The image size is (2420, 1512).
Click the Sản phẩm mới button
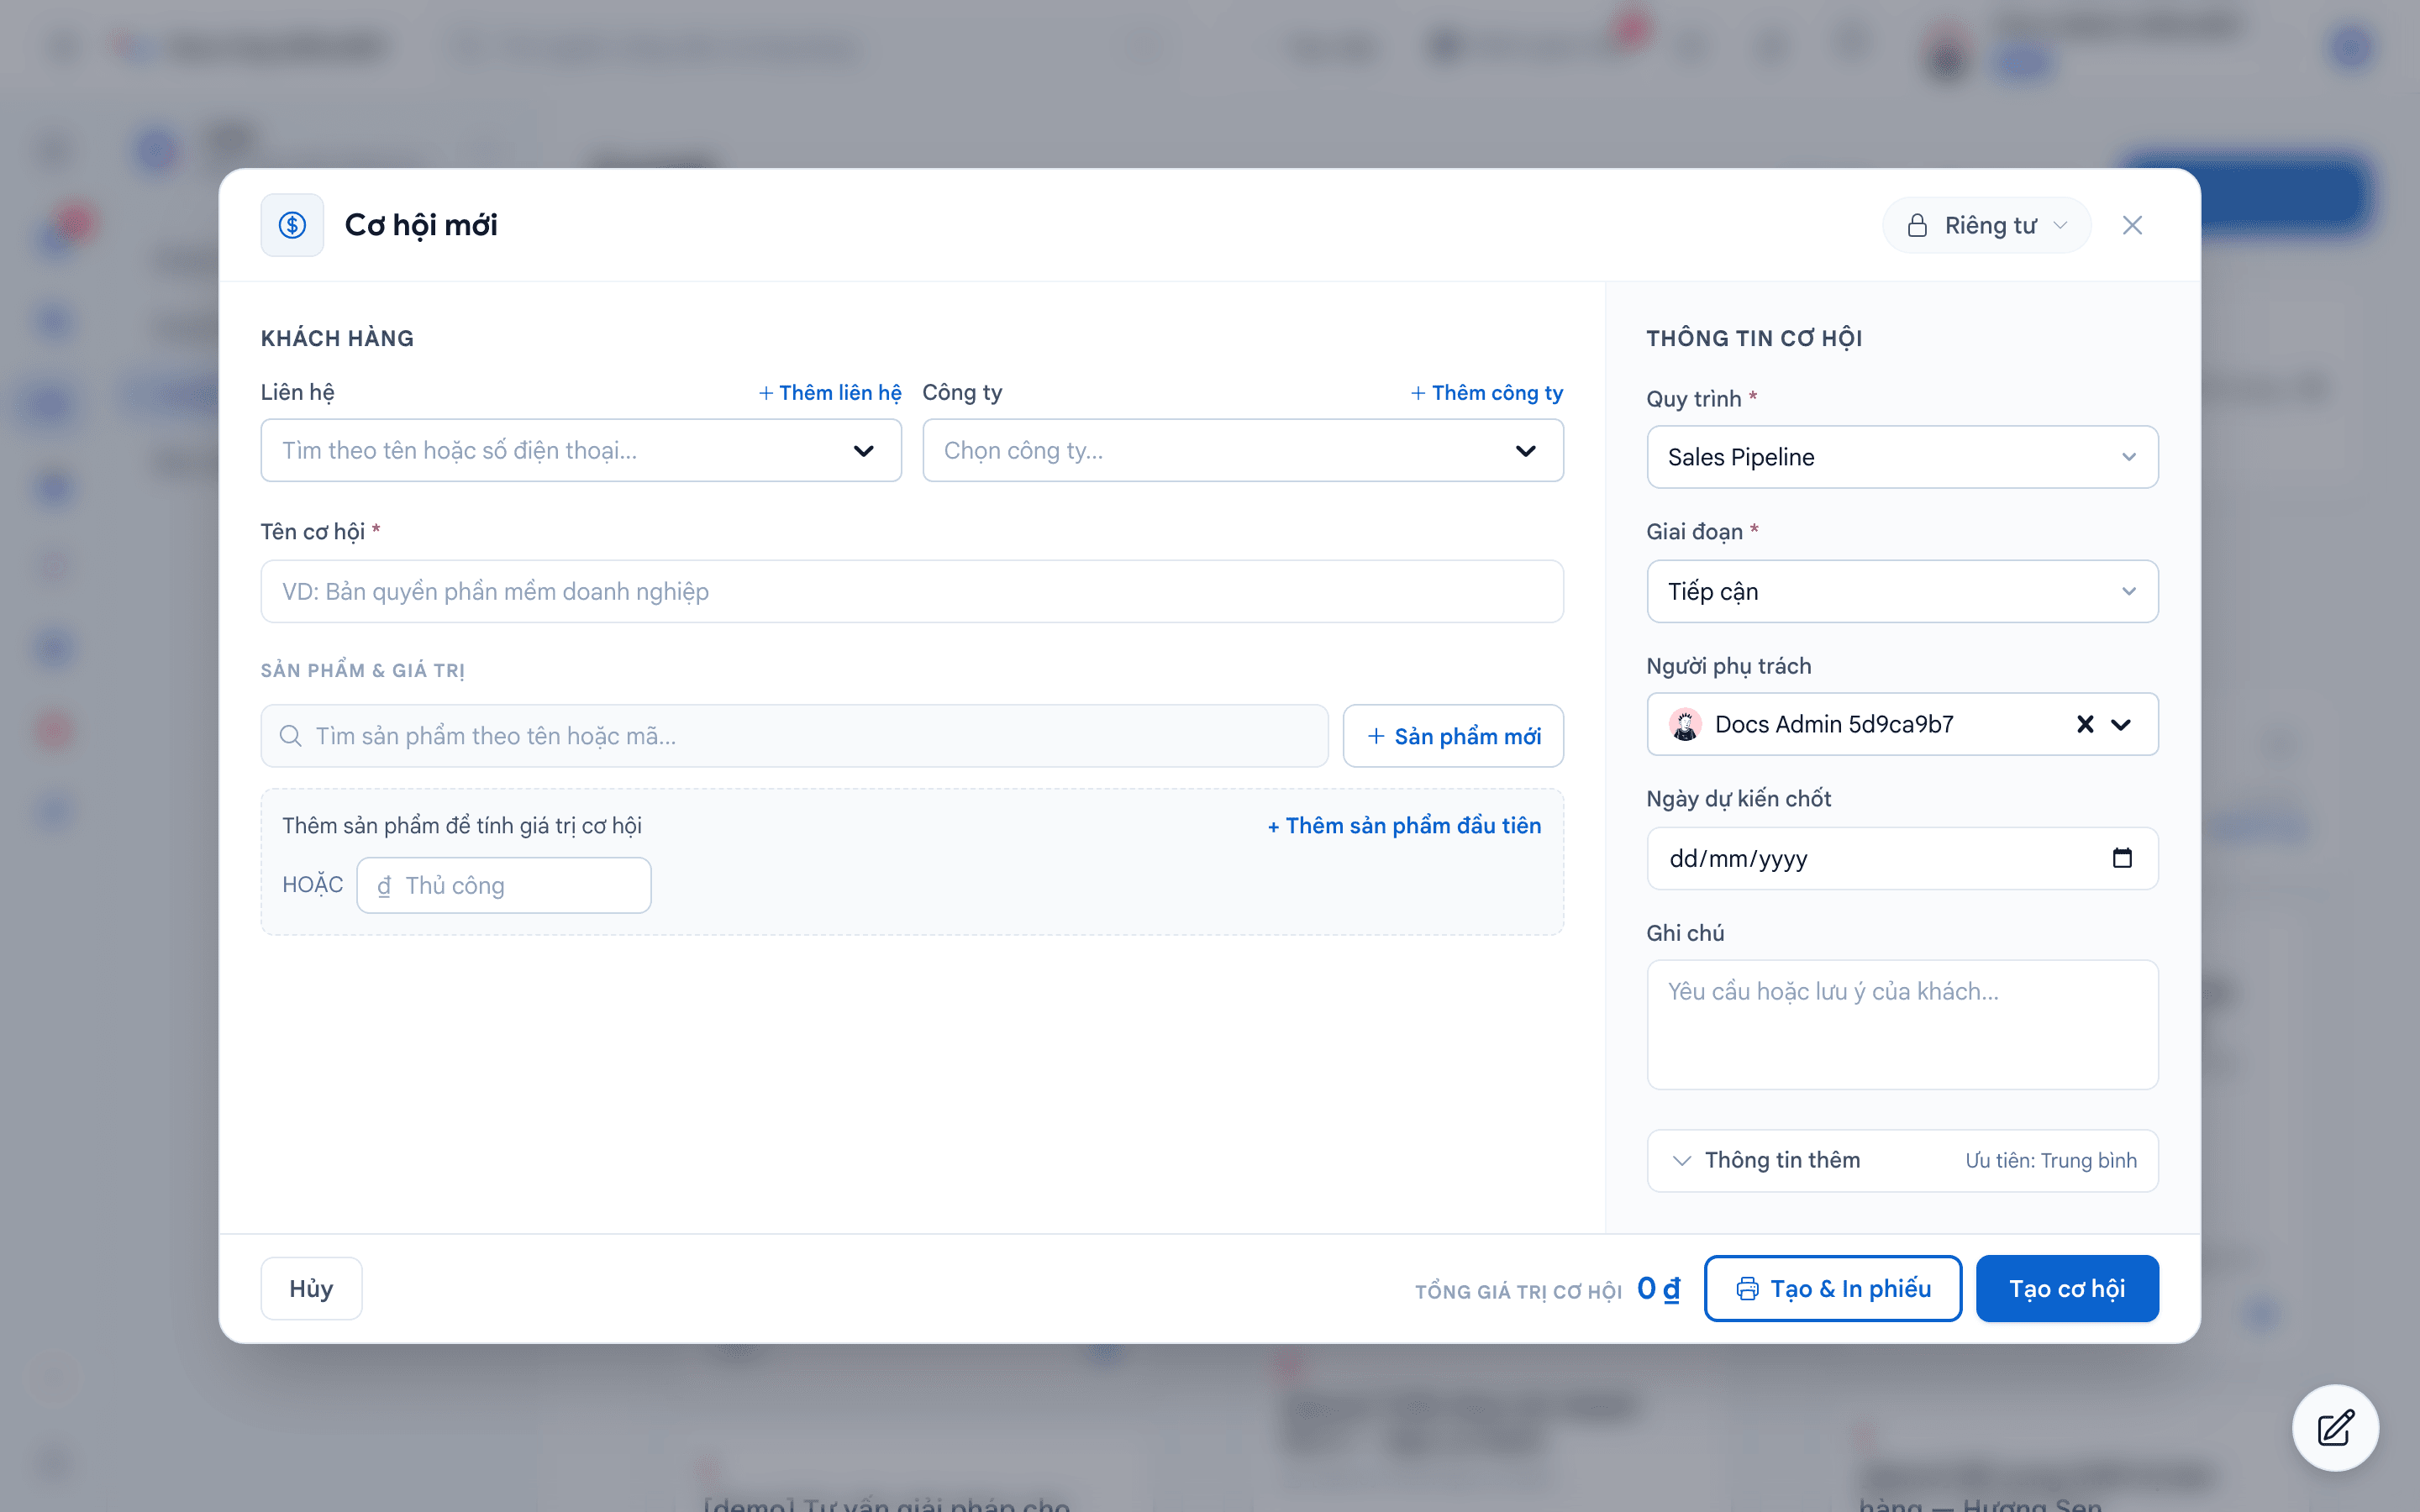pyautogui.click(x=1453, y=736)
